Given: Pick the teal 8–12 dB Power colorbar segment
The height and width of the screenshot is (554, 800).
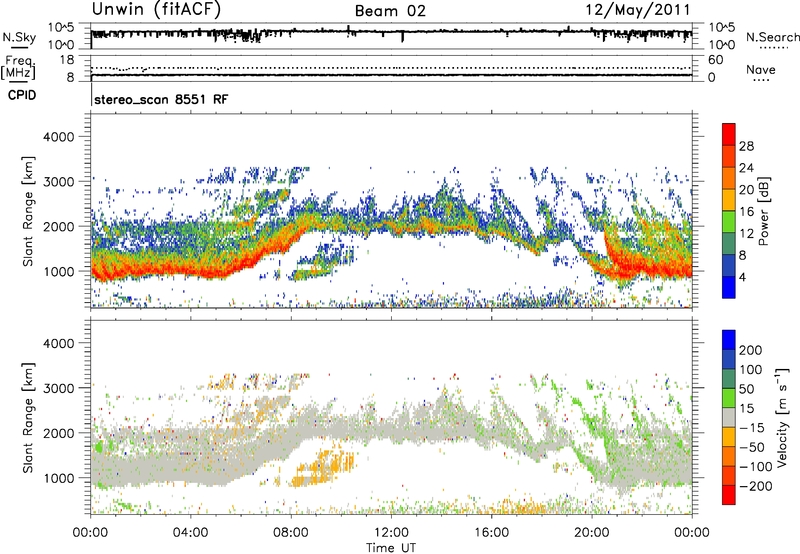Looking at the screenshot, I should [x=729, y=244].
